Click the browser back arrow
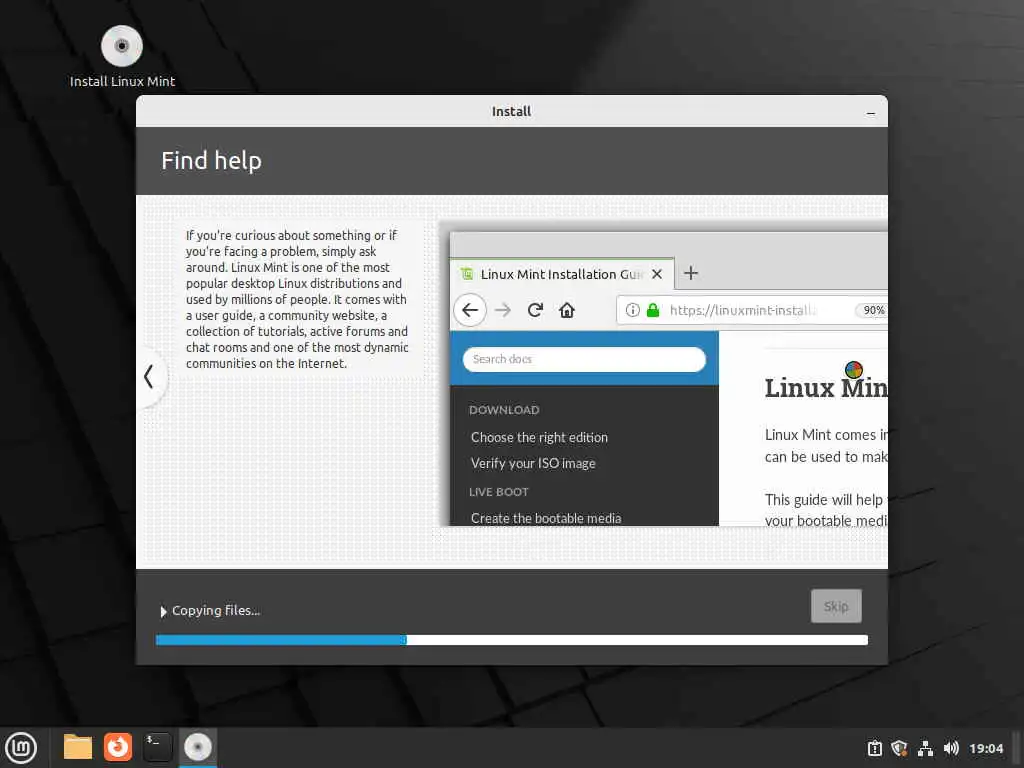 coord(470,310)
